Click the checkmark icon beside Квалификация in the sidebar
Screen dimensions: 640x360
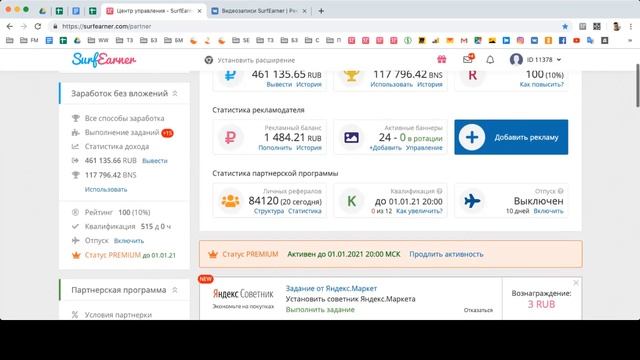pos(75,226)
